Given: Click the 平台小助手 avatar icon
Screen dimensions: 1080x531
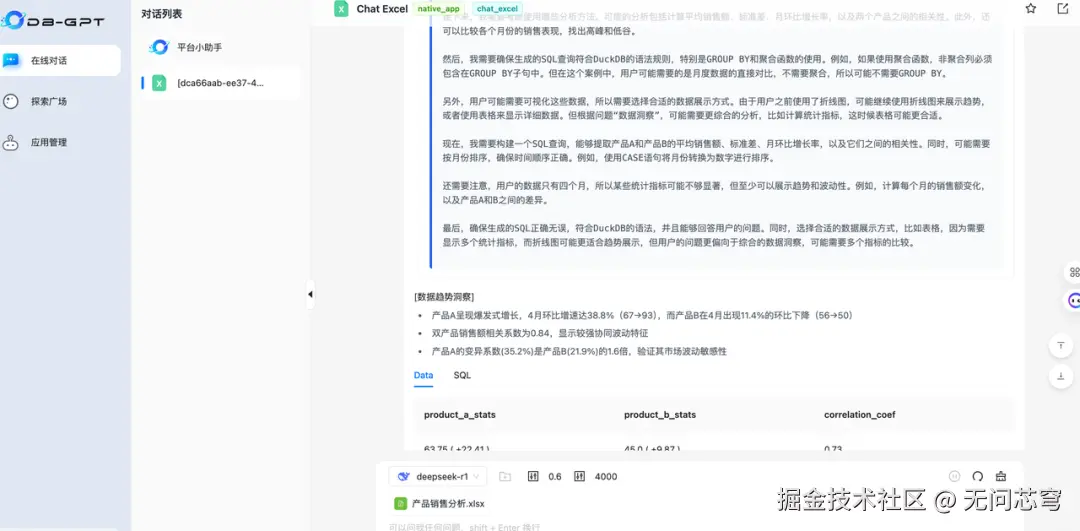Looking at the screenshot, I should 159,47.
